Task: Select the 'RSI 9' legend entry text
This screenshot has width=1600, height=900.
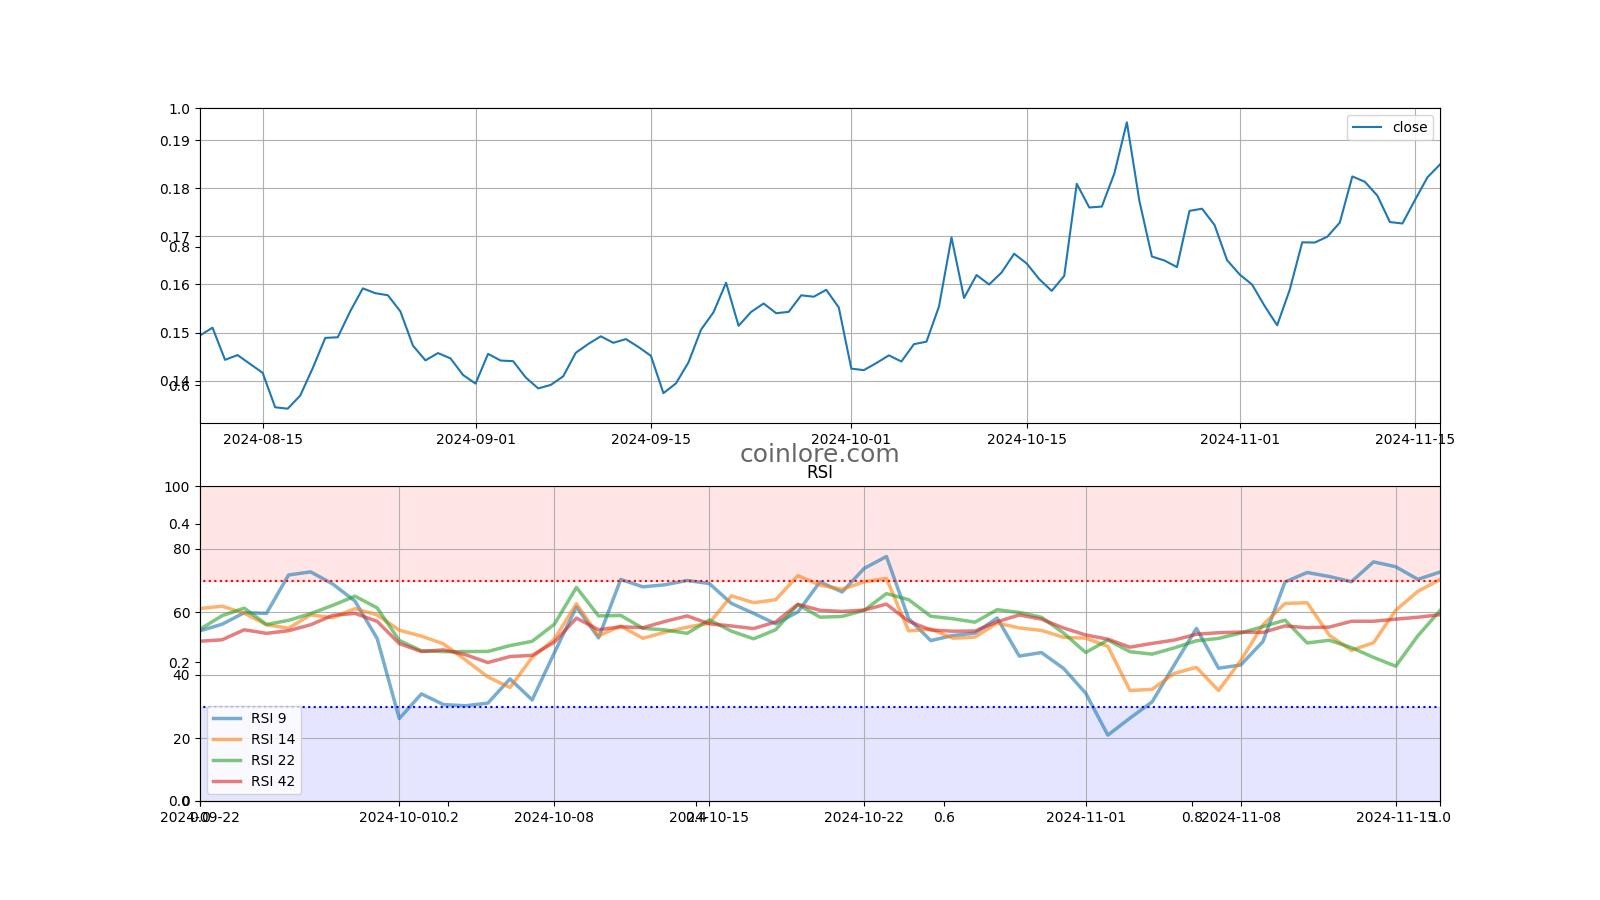Action: click(x=268, y=718)
